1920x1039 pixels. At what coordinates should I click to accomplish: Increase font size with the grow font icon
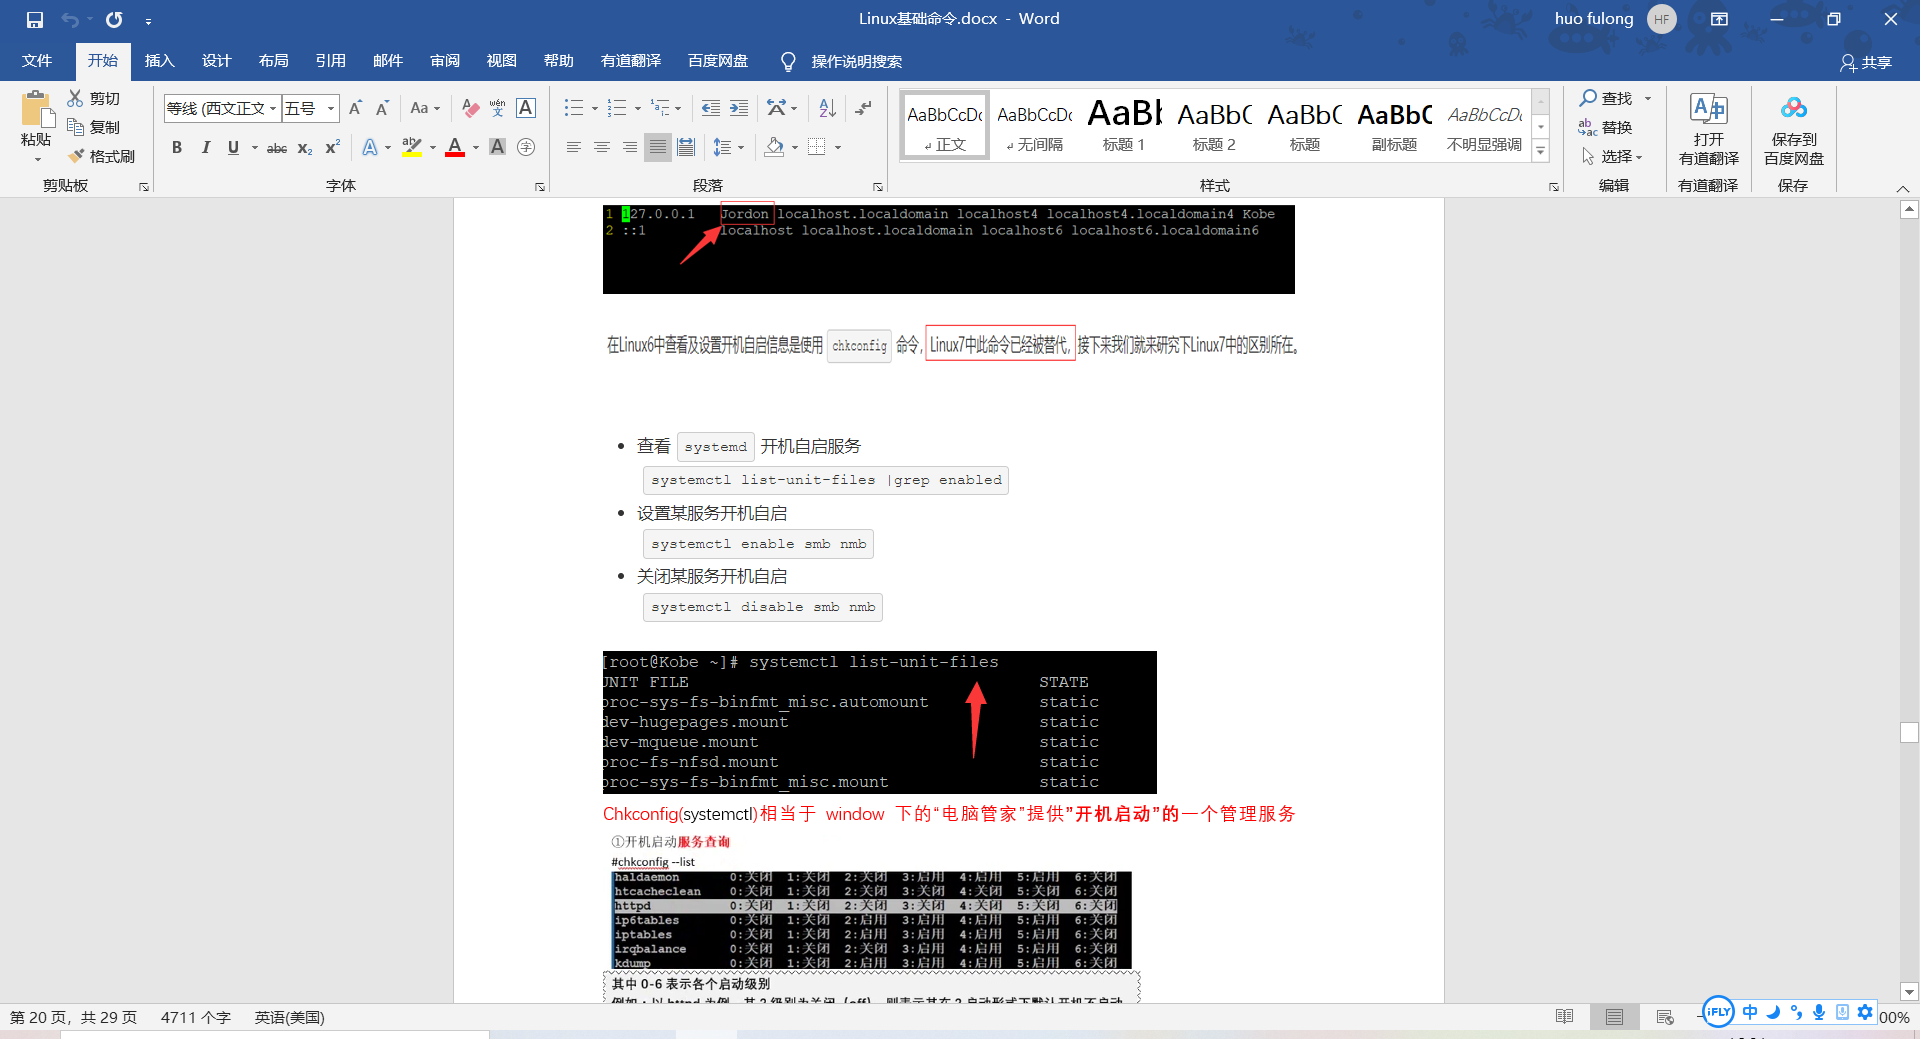pos(355,108)
